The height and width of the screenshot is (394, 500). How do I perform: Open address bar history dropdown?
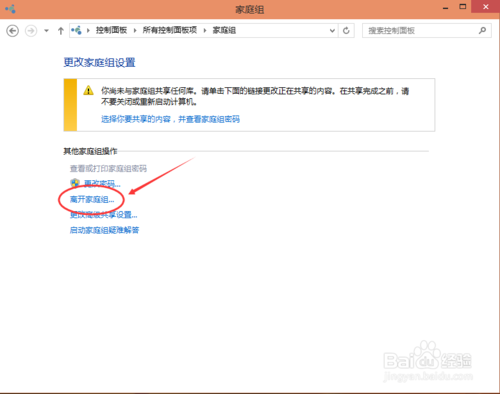[332, 31]
